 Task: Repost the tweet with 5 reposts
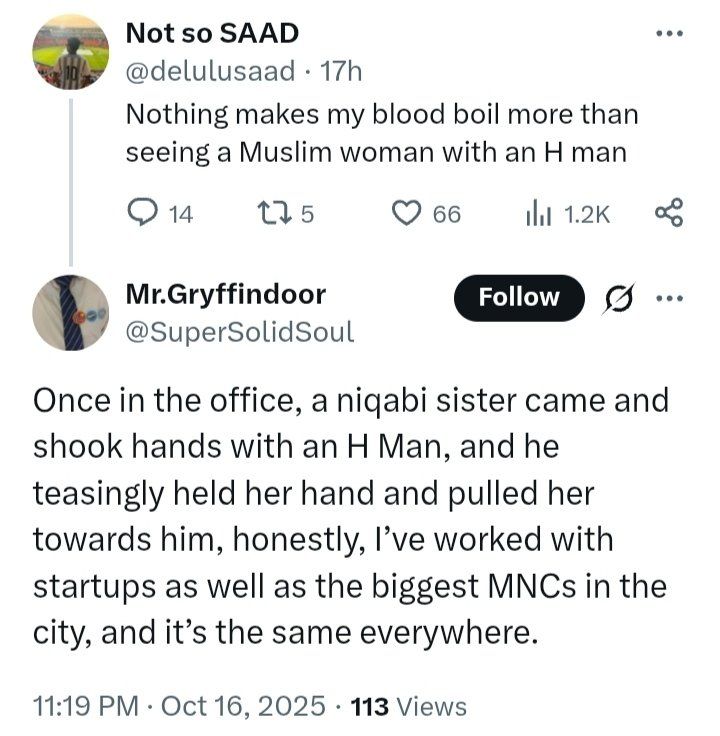pos(270,212)
